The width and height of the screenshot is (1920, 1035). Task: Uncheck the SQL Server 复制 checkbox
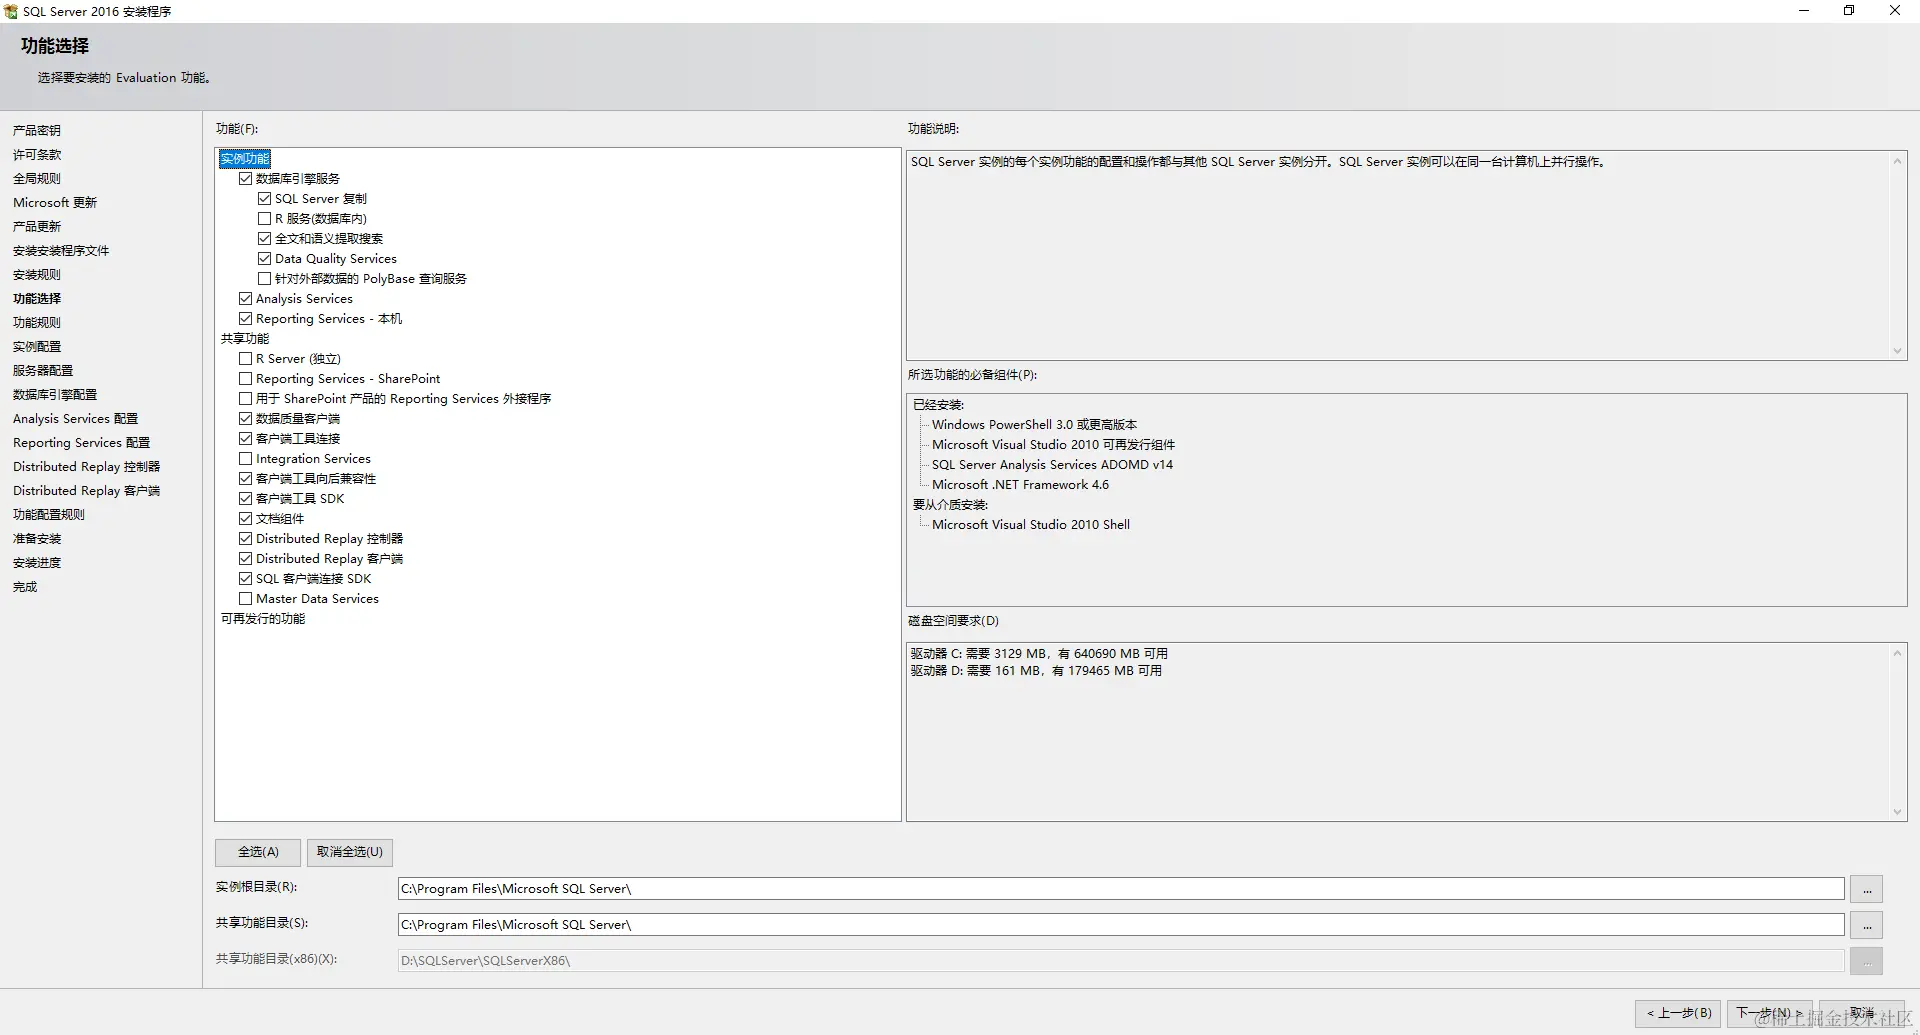(x=264, y=199)
